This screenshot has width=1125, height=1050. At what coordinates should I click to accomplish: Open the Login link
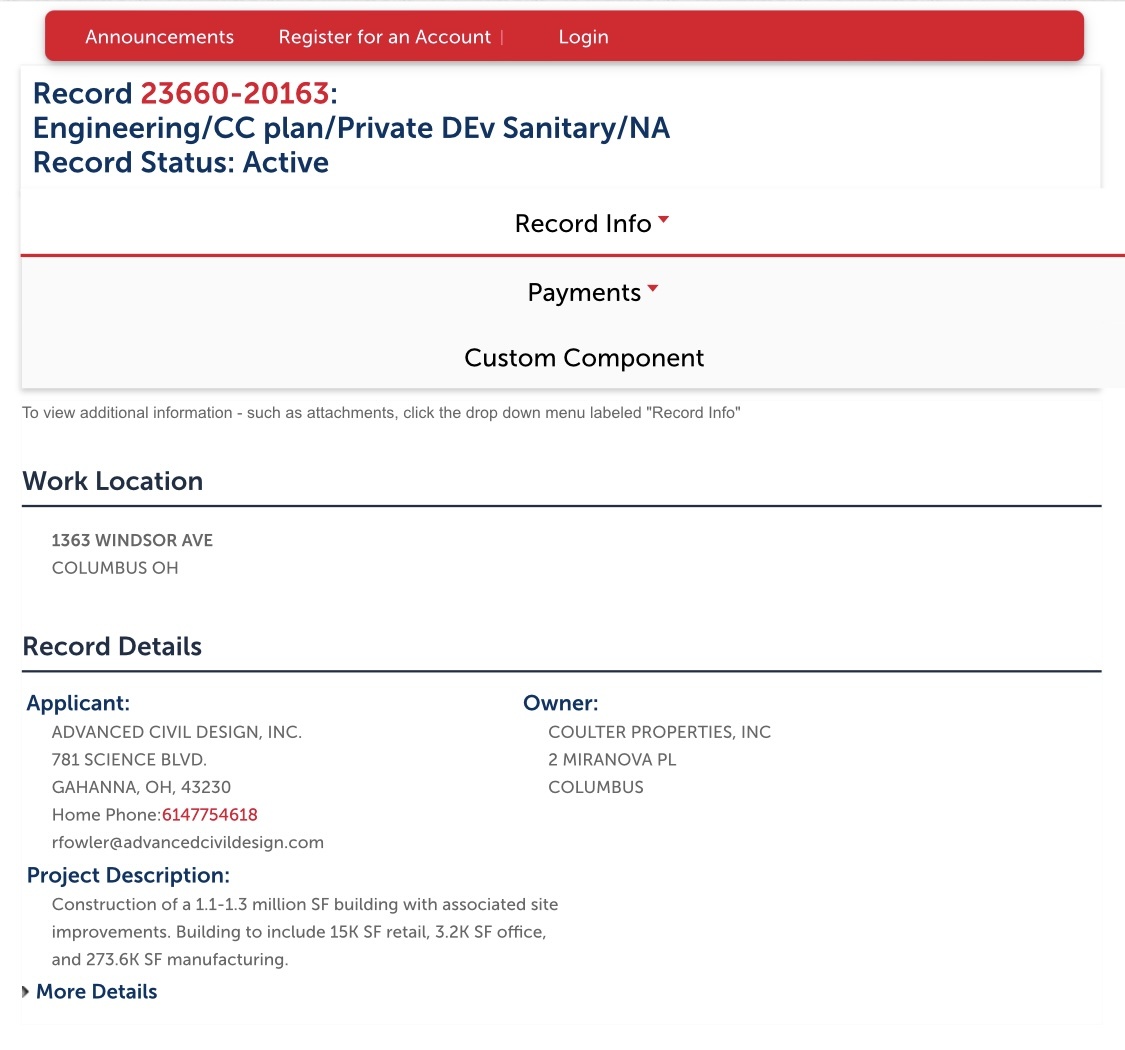[583, 37]
